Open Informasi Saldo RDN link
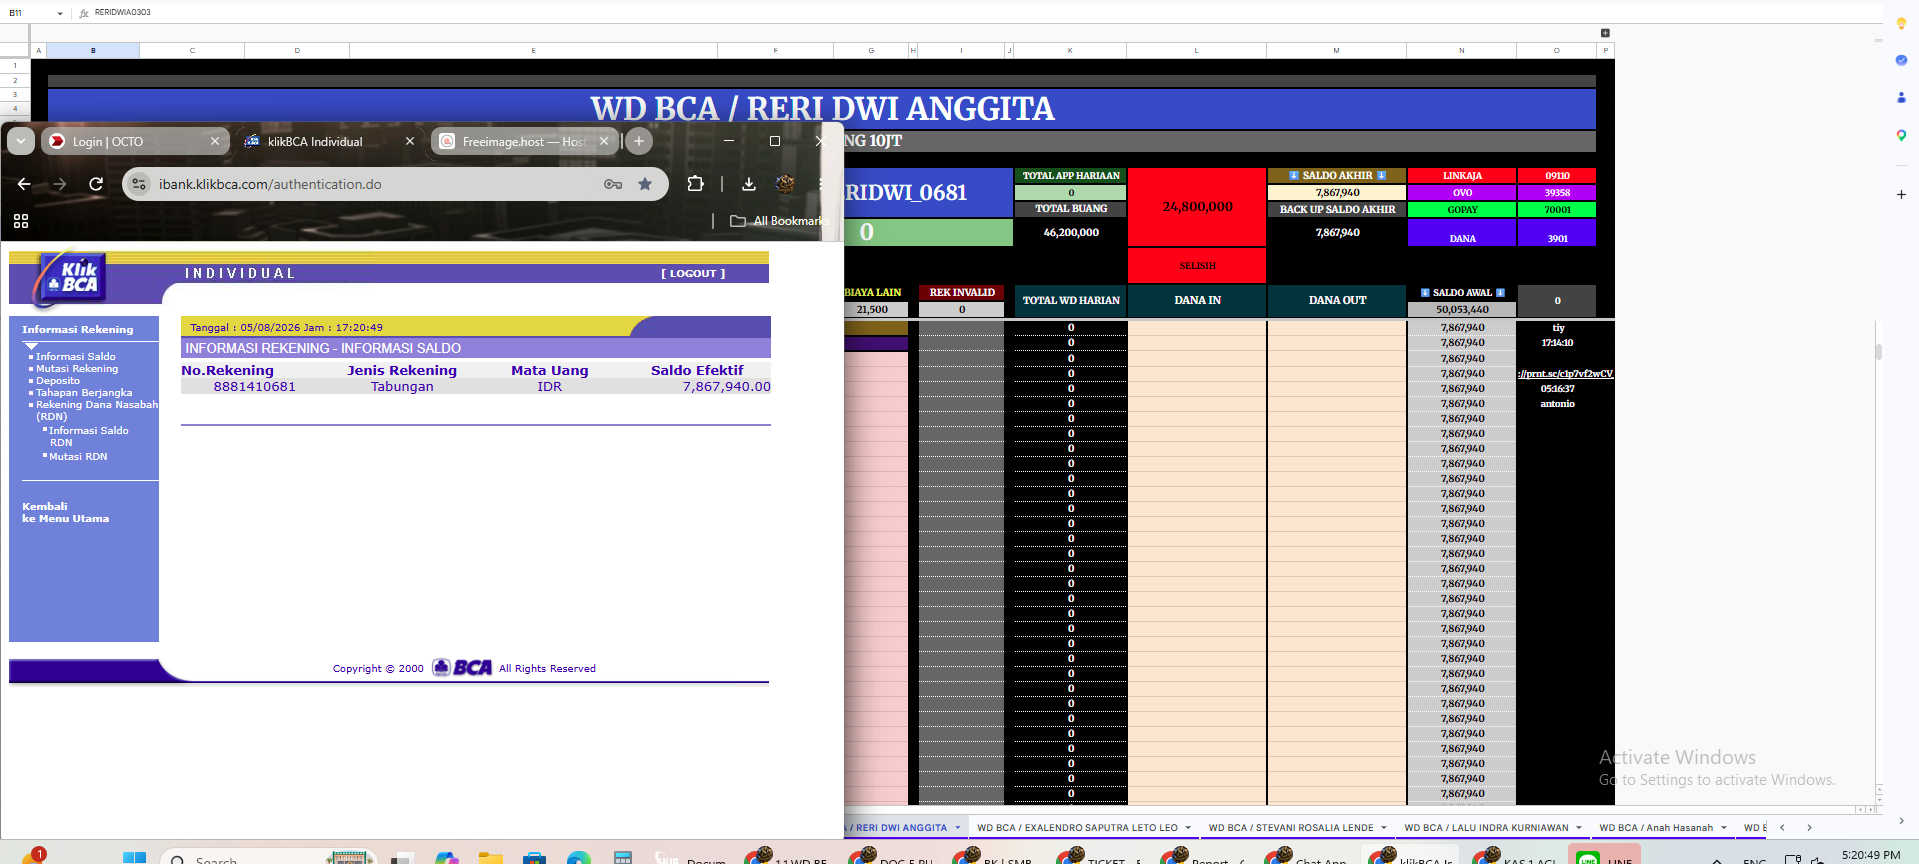This screenshot has width=1919, height=864. tap(89, 436)
